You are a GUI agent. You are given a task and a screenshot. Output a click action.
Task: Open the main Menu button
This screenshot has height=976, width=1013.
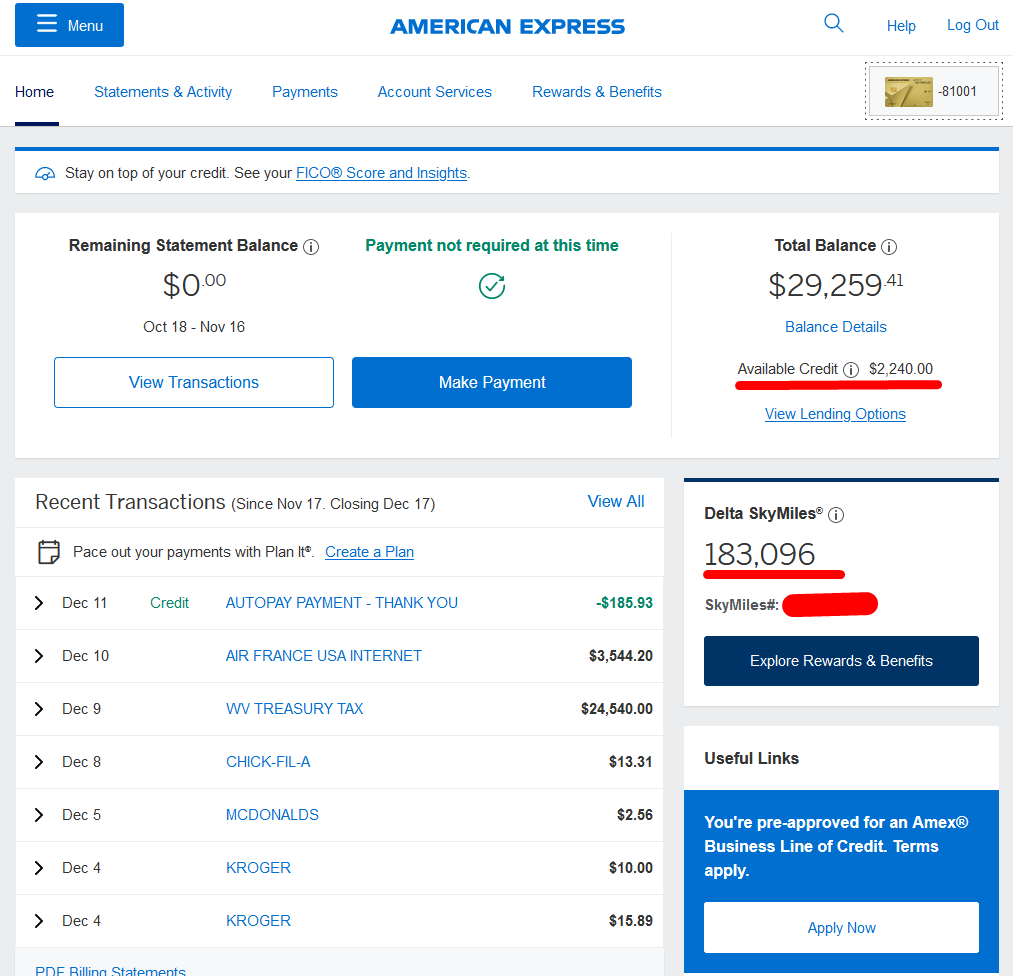pos(69,25)
